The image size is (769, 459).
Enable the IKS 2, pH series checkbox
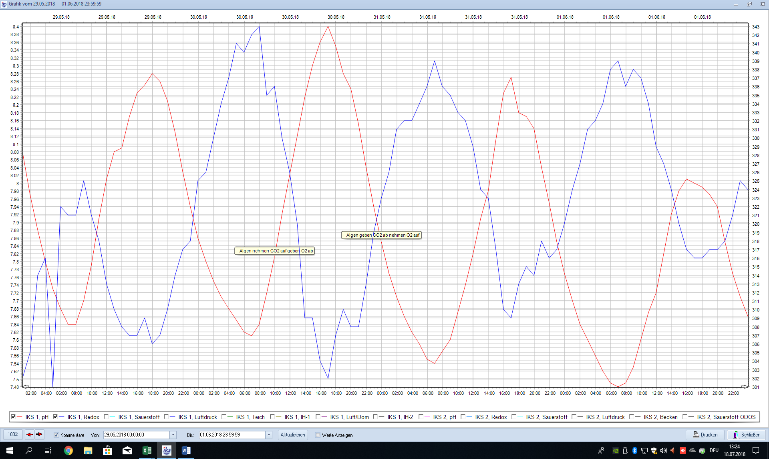[x=422, y=415]
